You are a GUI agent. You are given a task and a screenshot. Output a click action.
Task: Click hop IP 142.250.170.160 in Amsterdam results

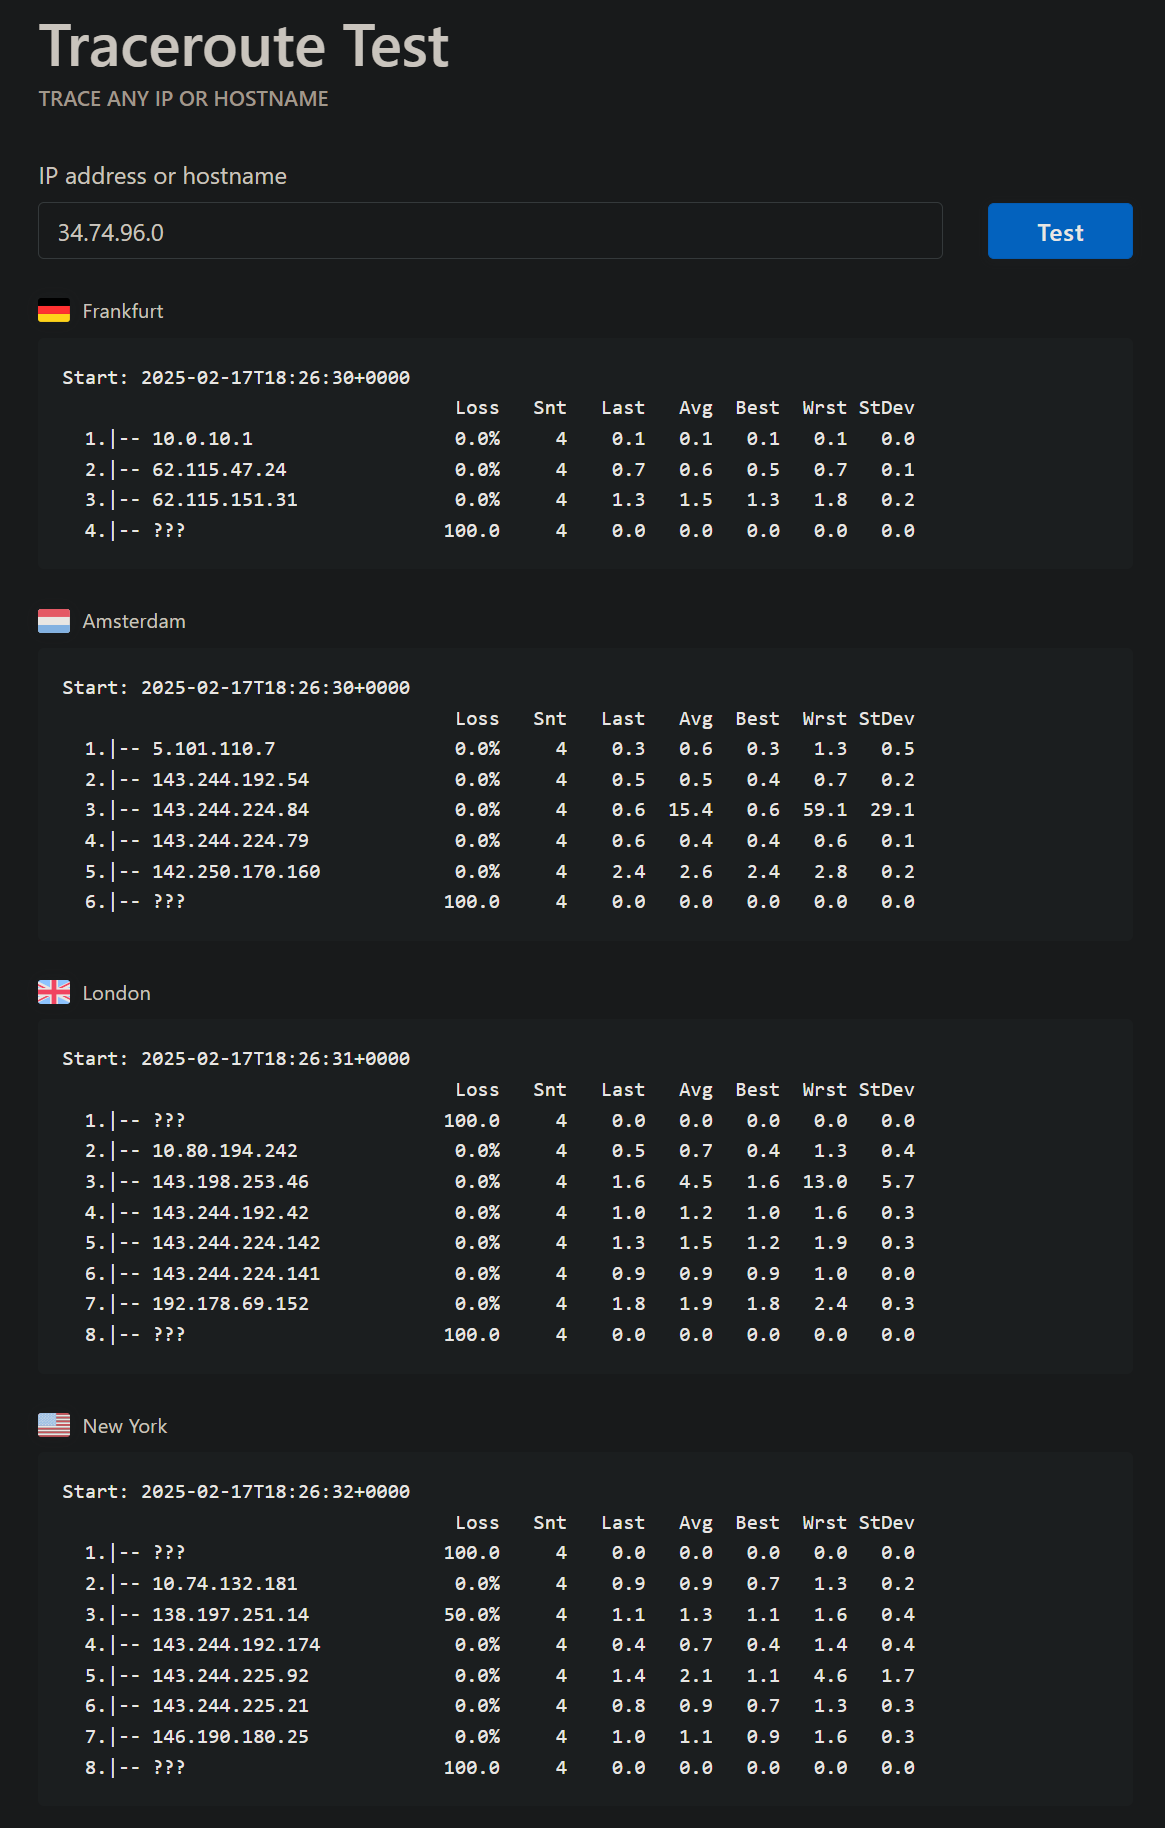coord(236,872)
